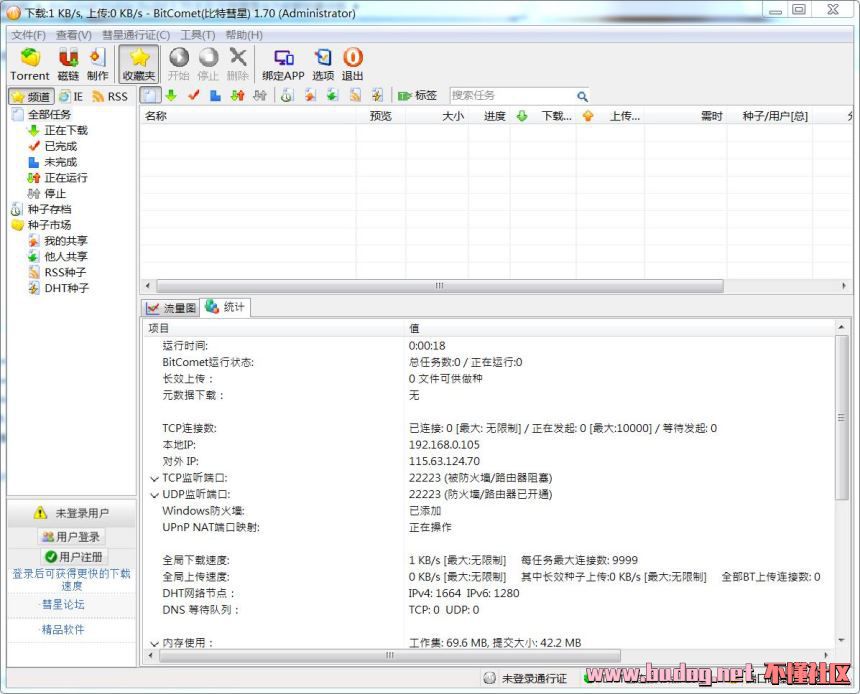Open the 文件(F) menu
860x694 pixels.
[x=29, y=35]
